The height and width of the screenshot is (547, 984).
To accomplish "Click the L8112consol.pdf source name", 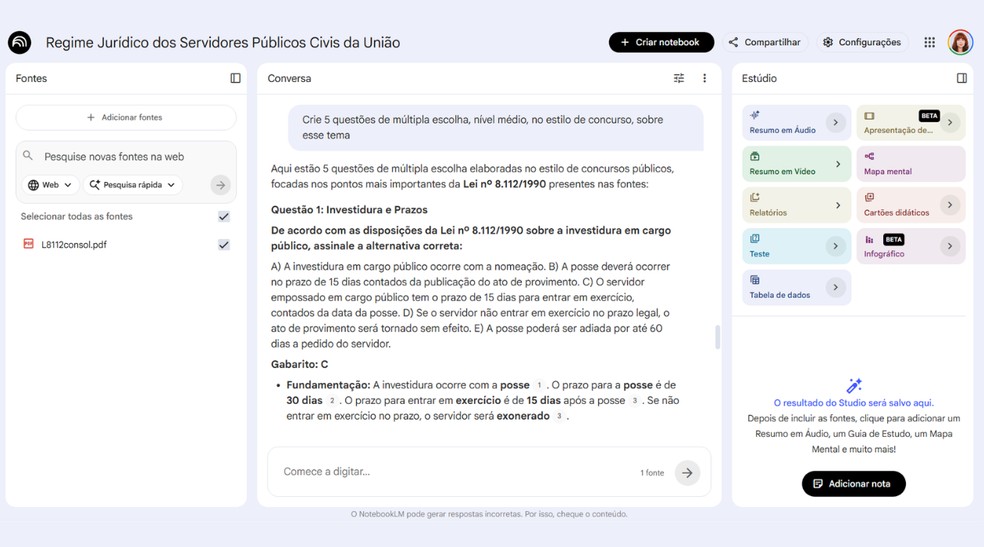I will (74, 245).
